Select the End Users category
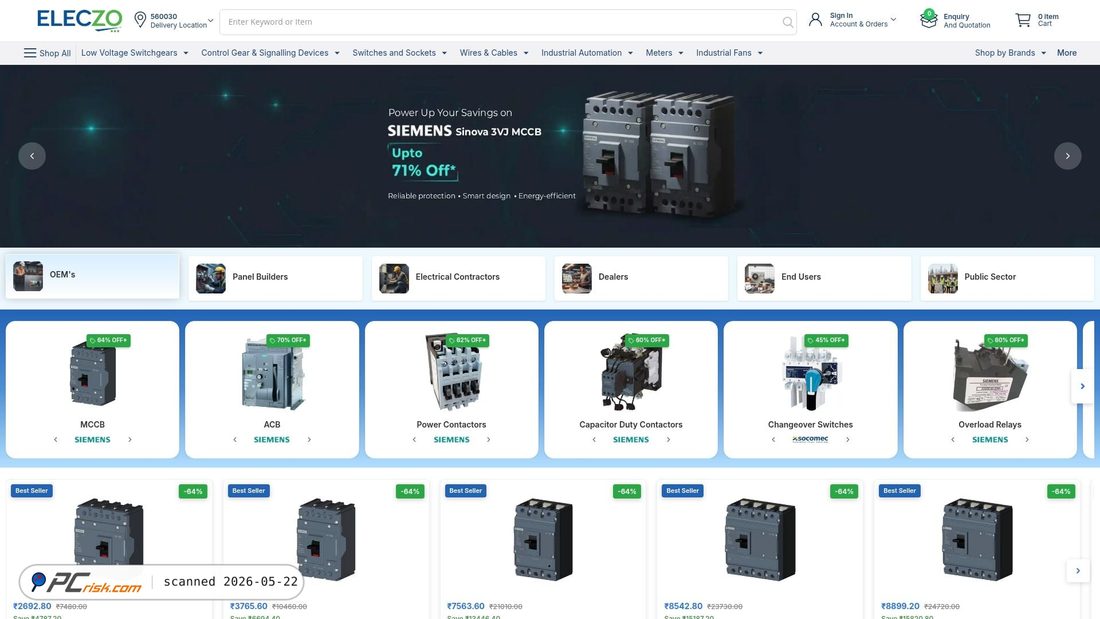1100x619 pixels. tap(824, 277)
